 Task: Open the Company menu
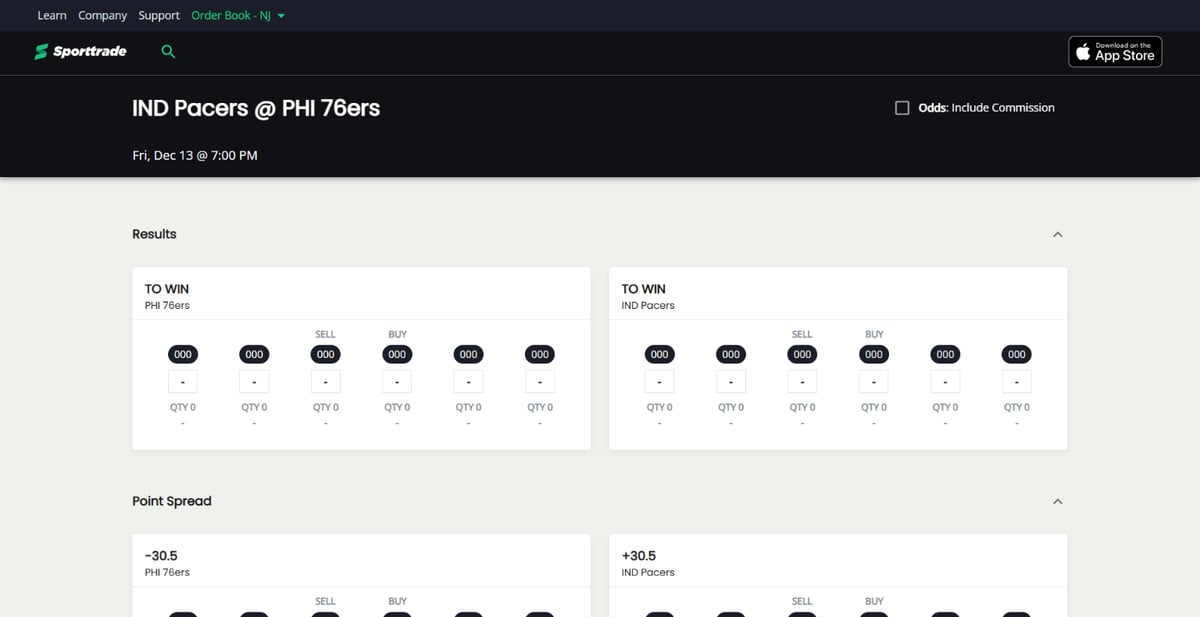(103, 15)
